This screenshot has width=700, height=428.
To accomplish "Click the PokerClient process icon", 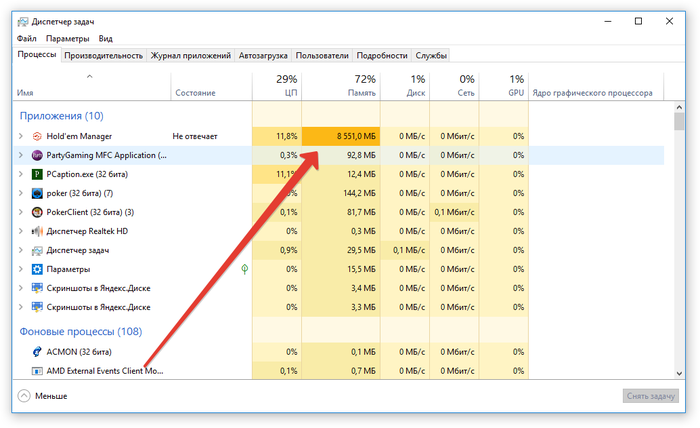I will [x=37, y=212].
